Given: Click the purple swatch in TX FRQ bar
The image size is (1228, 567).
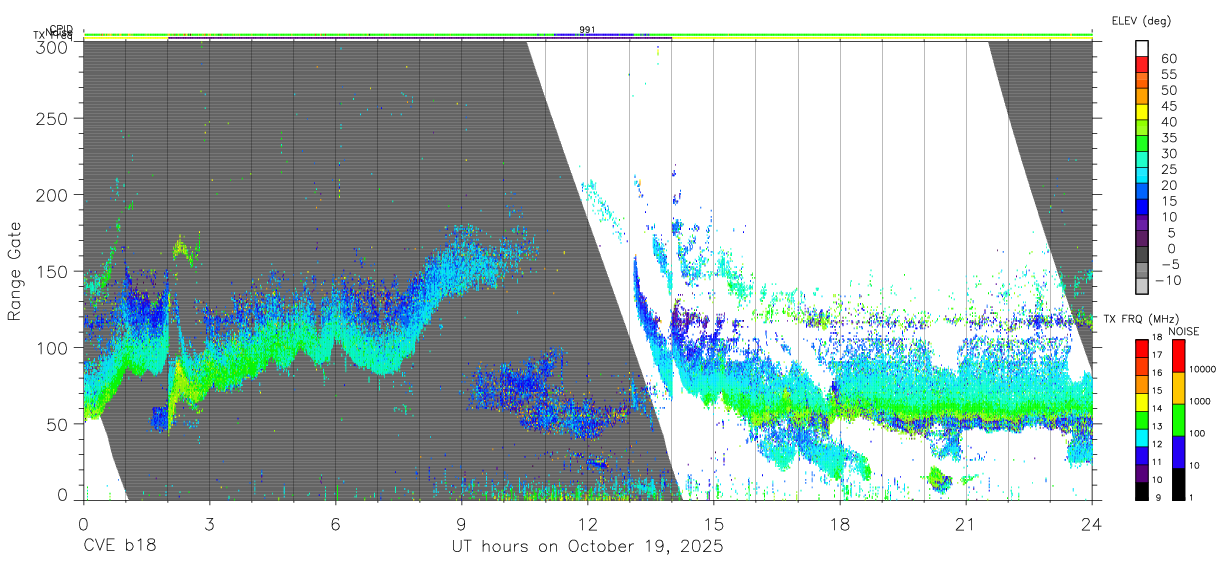Looking at the screenshot, I should [x=1142, y=472].
